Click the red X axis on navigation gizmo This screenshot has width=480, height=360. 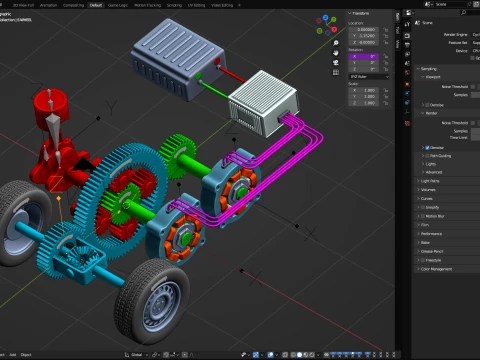click(x=334, y=30)
